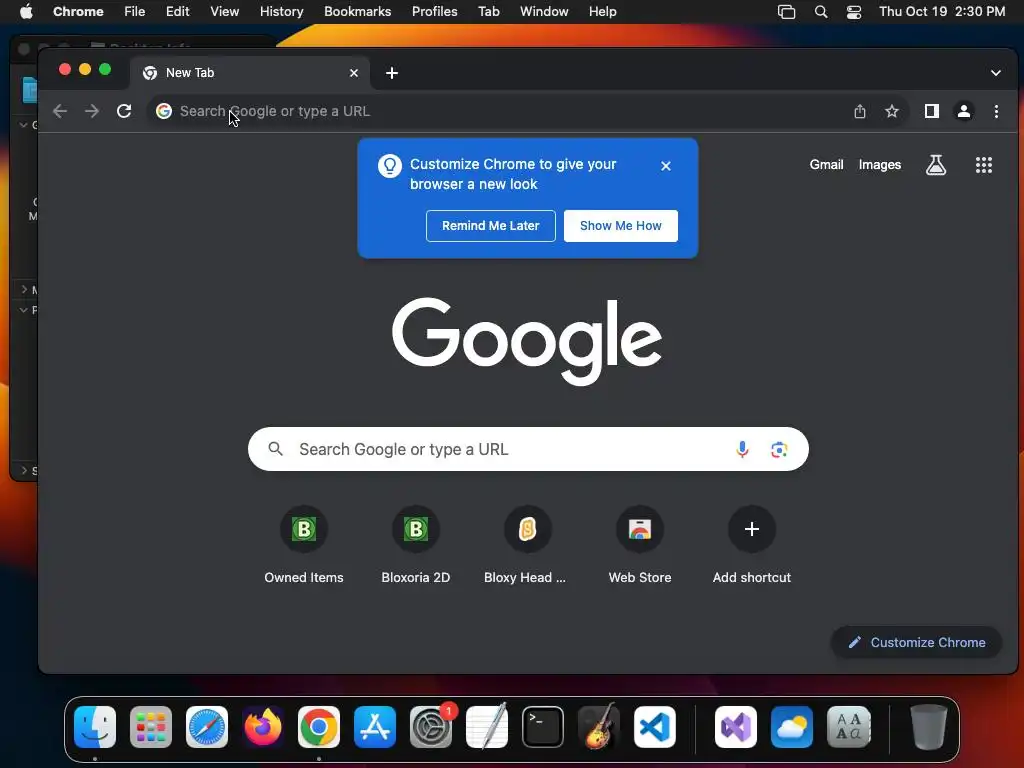Click the date and time display
The width and height of the screenshot is (1024, 768).
coord(942,12)
